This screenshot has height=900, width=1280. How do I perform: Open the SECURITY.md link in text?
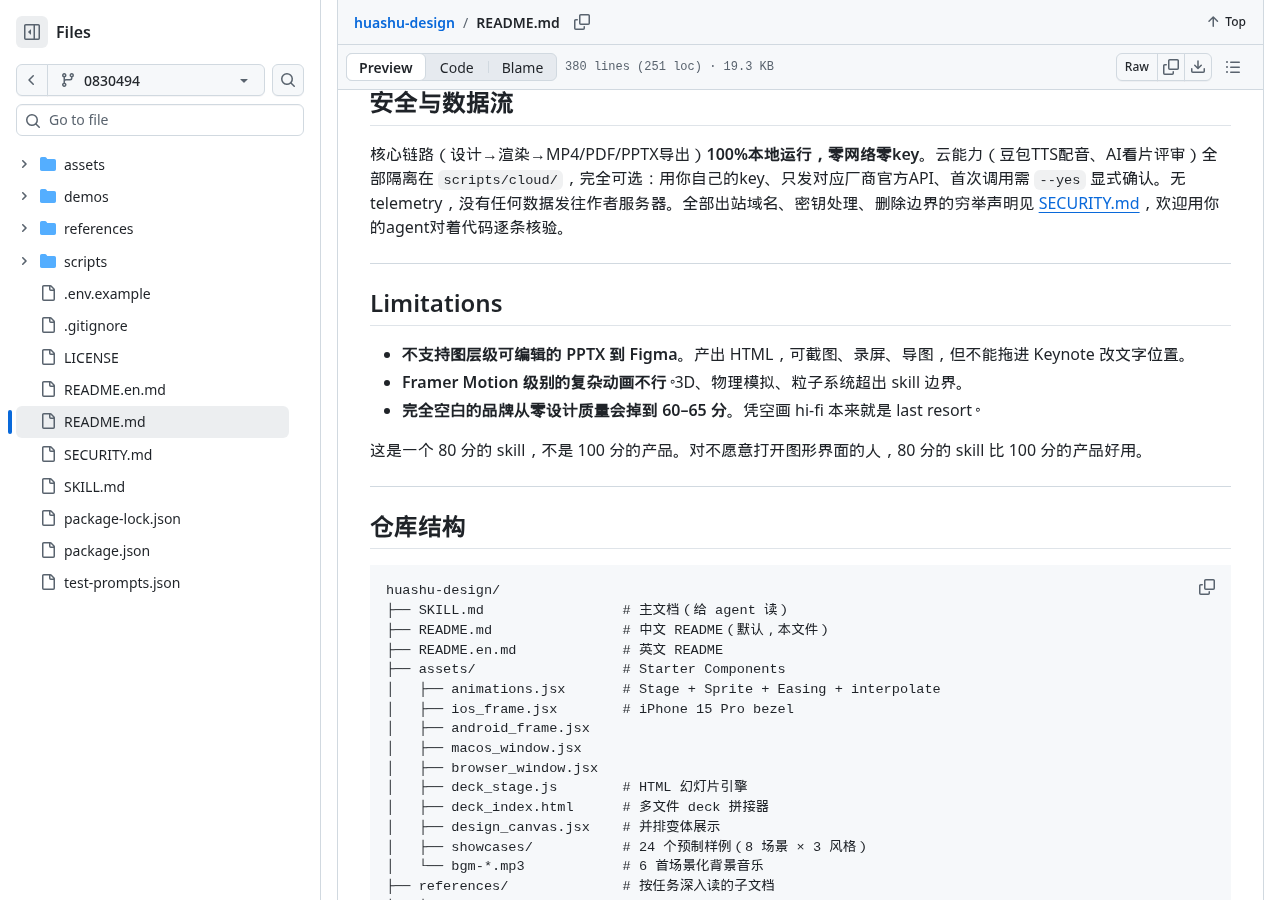tap(1088, 203)
